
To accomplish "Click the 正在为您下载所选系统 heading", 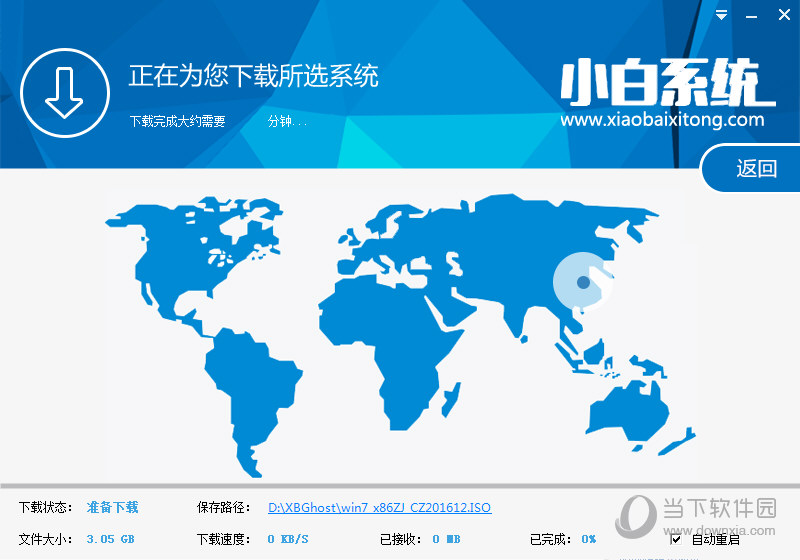I will pos(254,76).
